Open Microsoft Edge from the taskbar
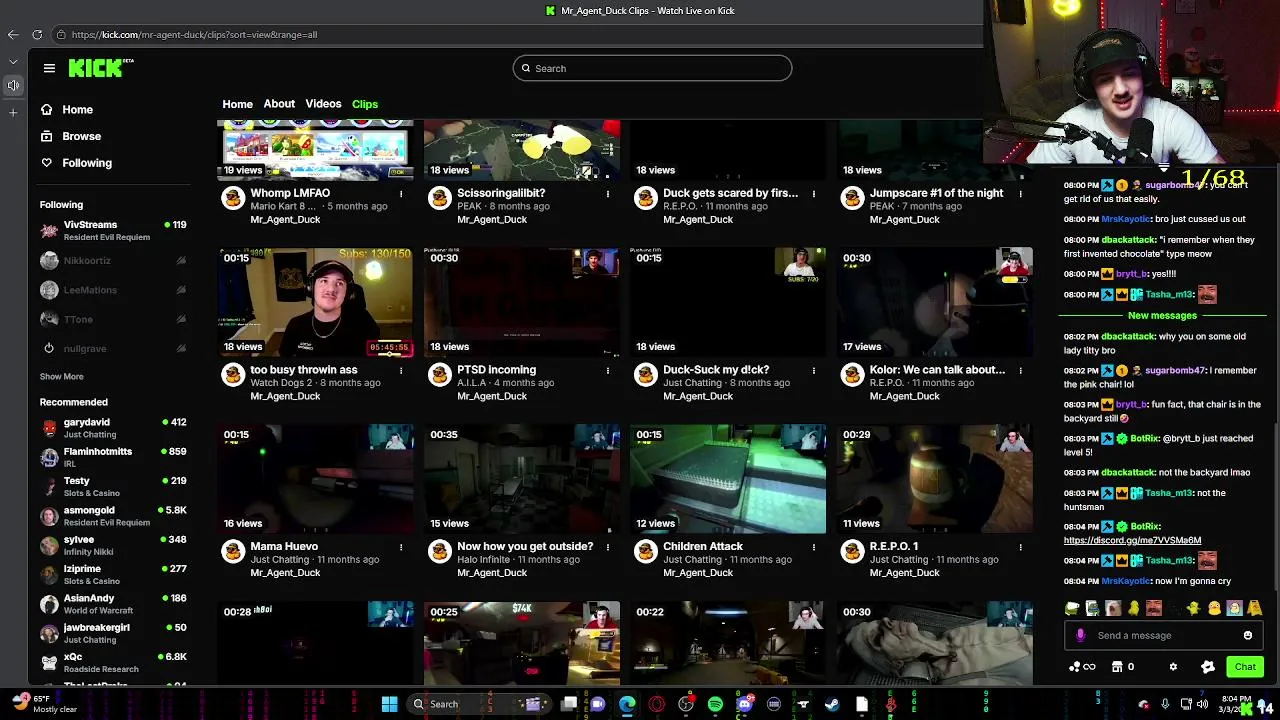The height and width of the screenshot is (720, 1280). pos(627,704)
